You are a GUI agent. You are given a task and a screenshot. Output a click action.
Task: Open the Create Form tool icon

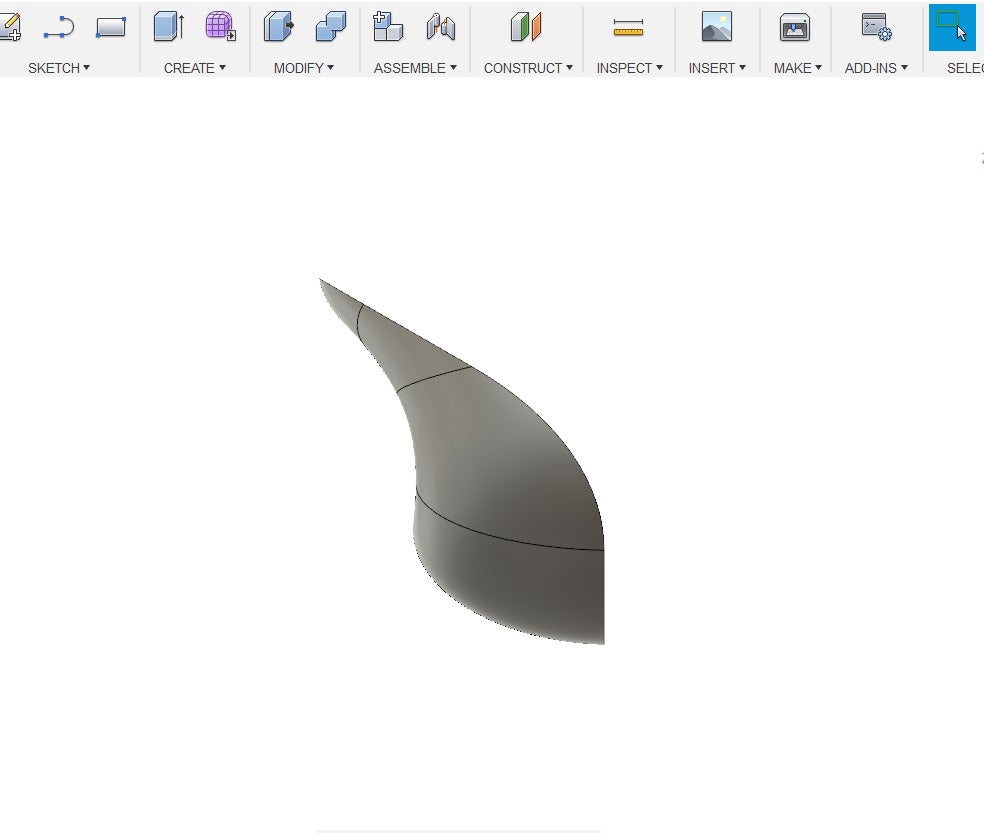coord(221,26)
